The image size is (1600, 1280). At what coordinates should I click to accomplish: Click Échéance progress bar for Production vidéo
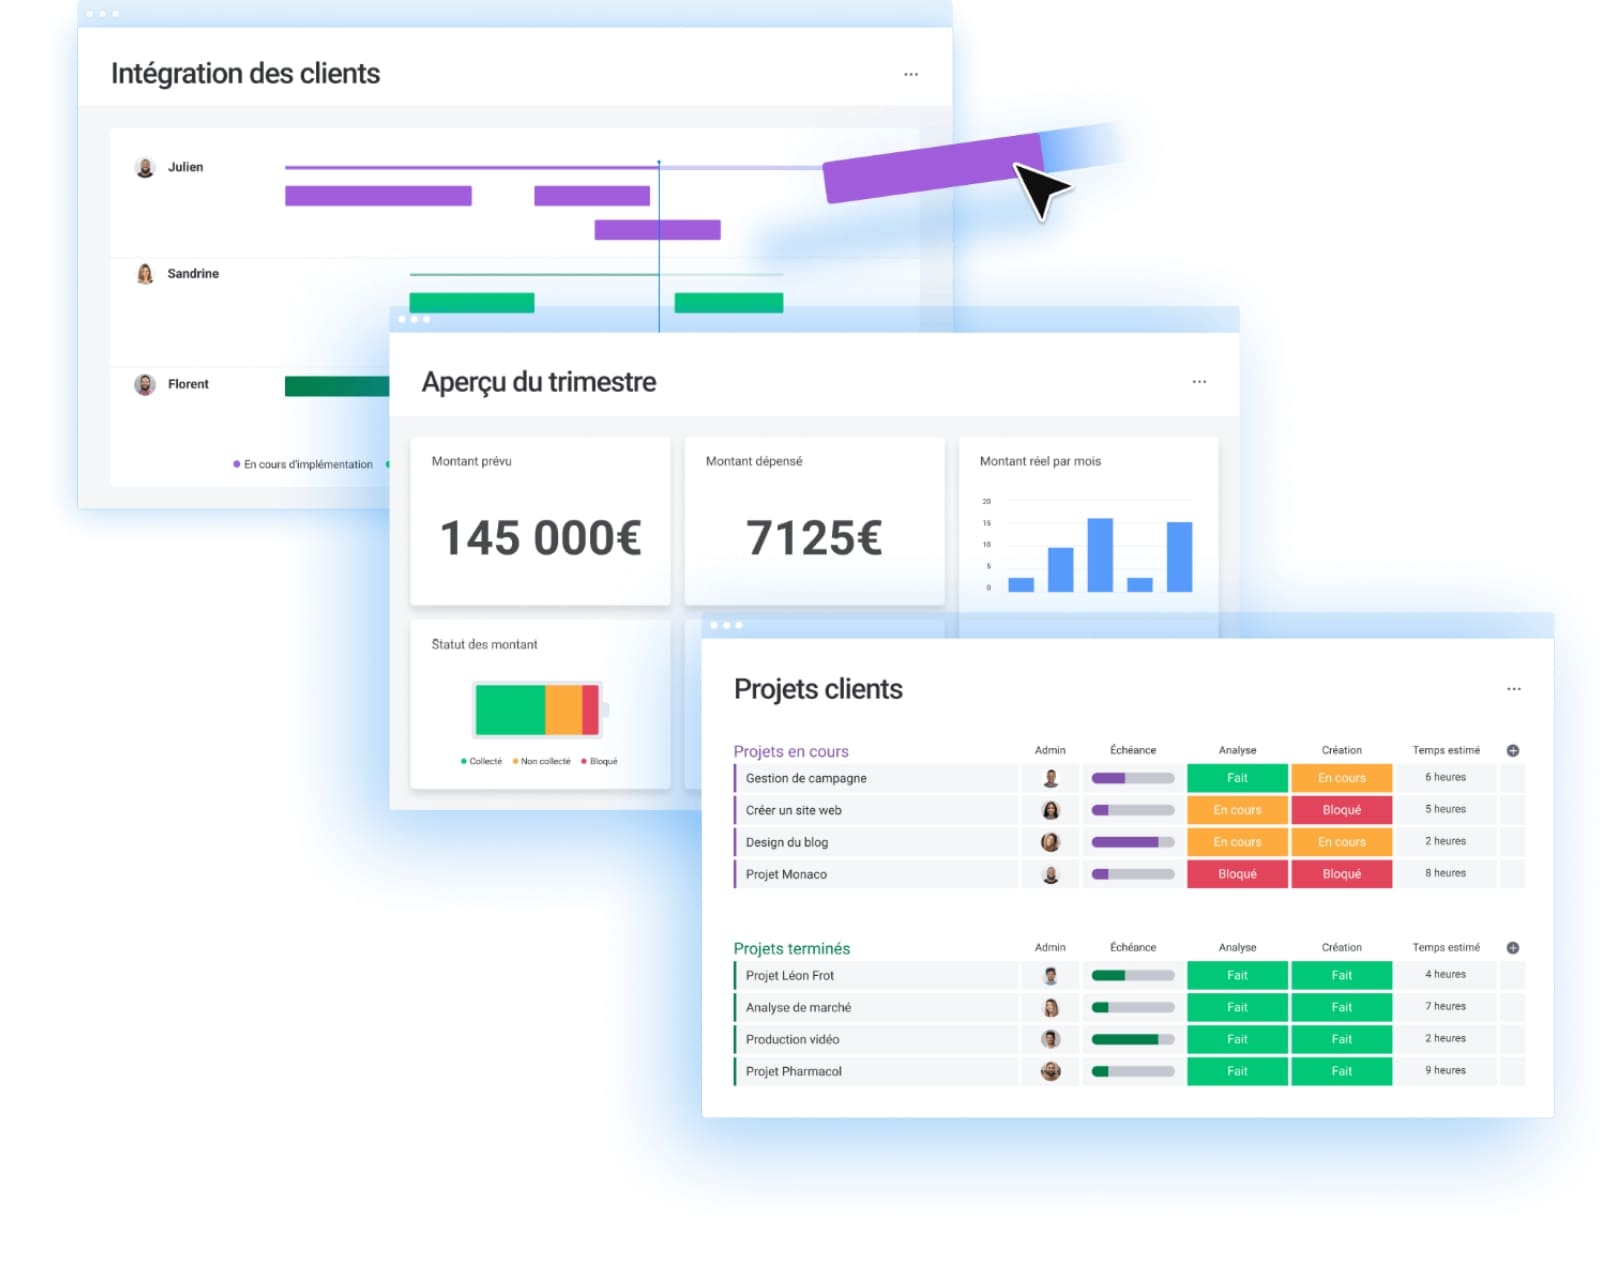coord(1133,1039)
